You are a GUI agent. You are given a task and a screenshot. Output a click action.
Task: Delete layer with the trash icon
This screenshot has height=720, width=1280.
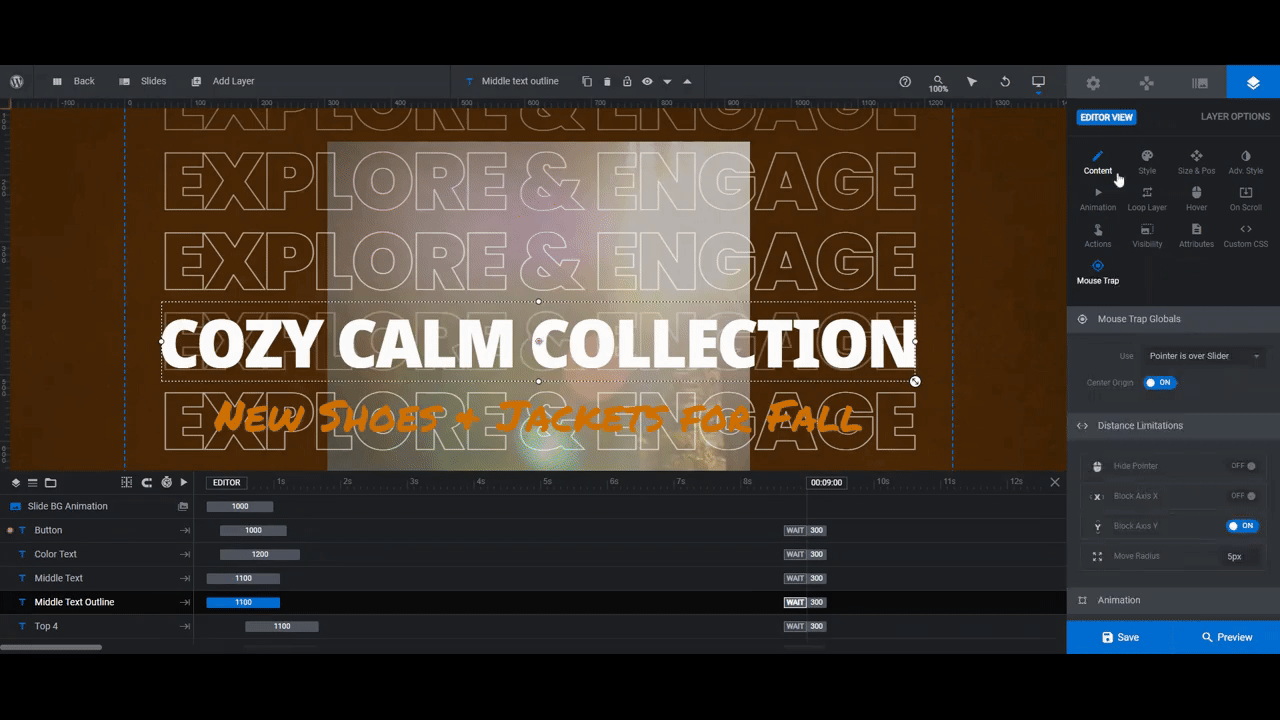[x=607, y=82]
